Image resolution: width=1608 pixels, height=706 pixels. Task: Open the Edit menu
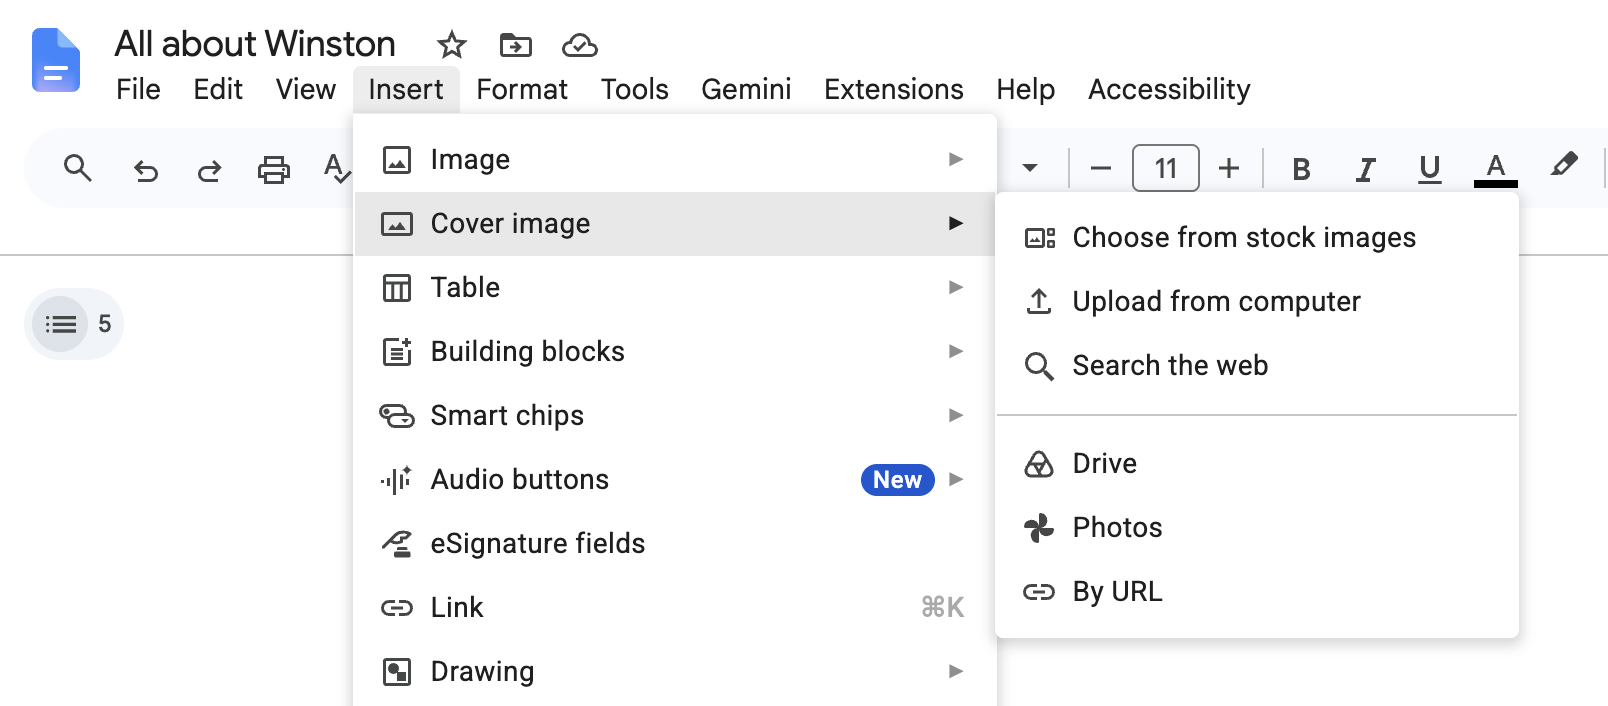[218, 89]
